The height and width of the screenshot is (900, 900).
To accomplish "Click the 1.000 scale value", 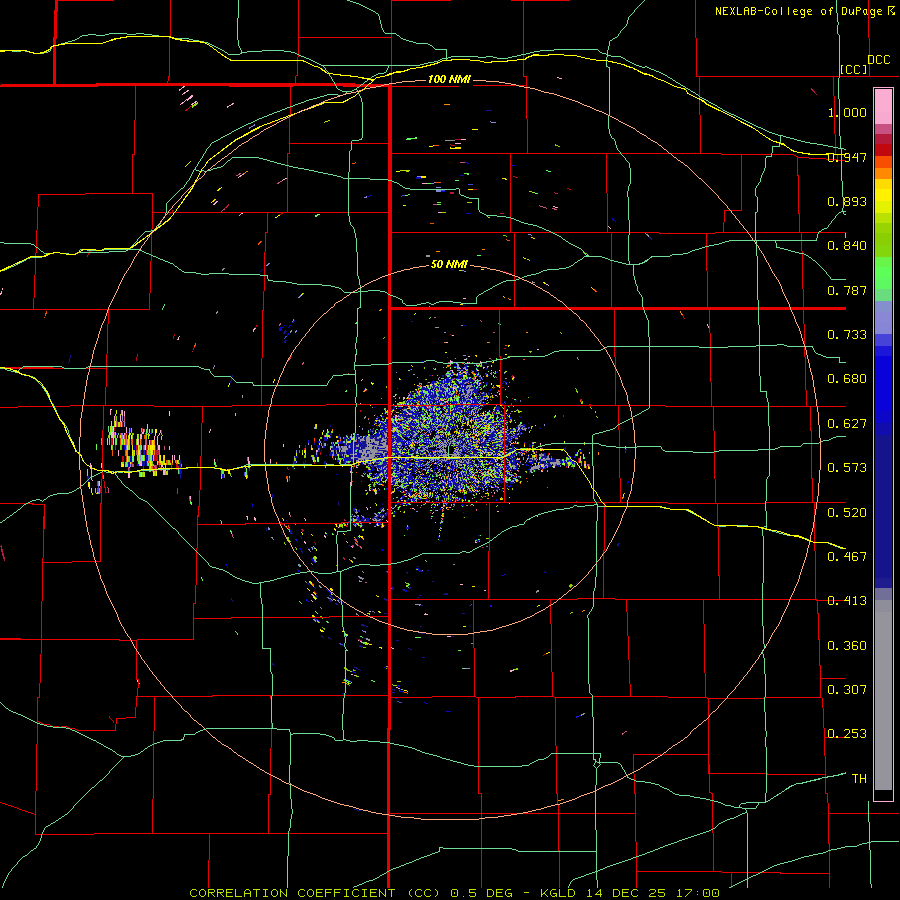I will click(x=847, y=112).
